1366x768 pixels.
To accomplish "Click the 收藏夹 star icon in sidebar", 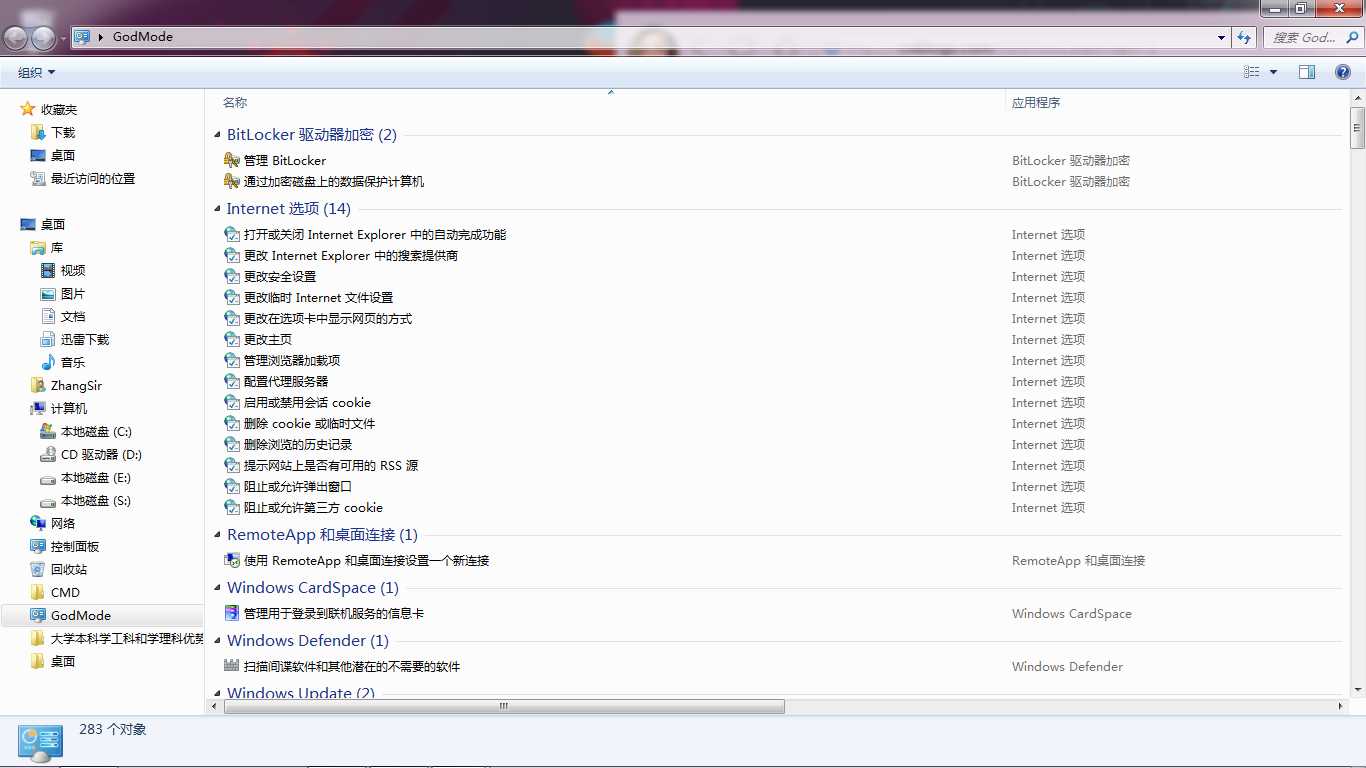I will pos(28,109).
